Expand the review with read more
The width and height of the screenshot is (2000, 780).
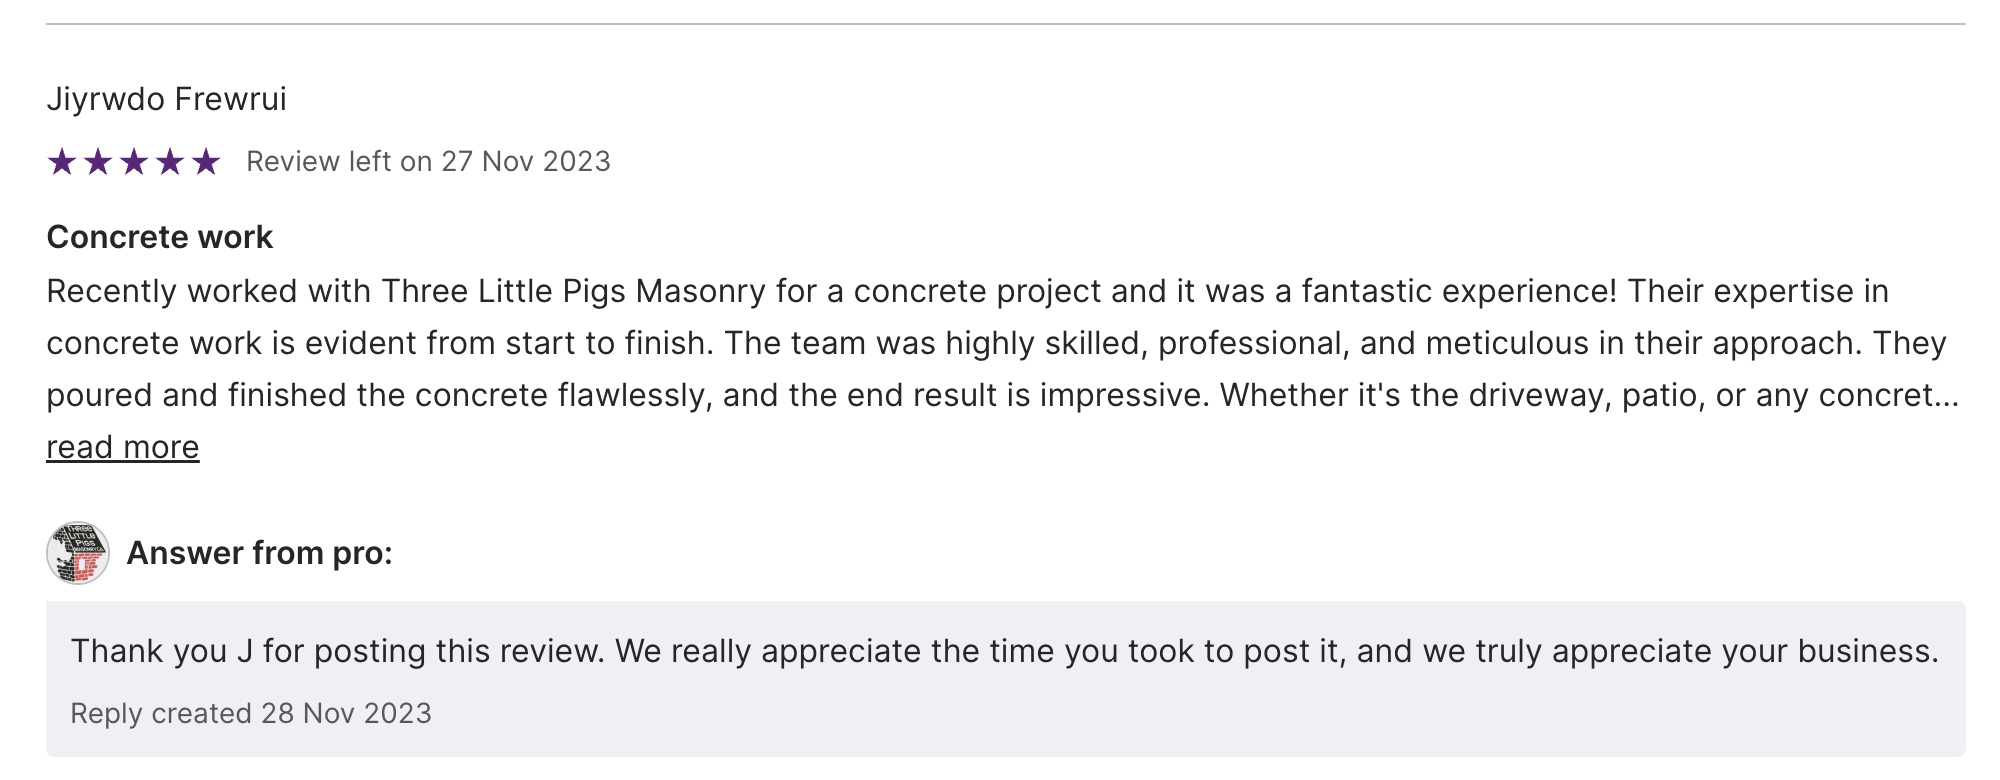[123, 447]
